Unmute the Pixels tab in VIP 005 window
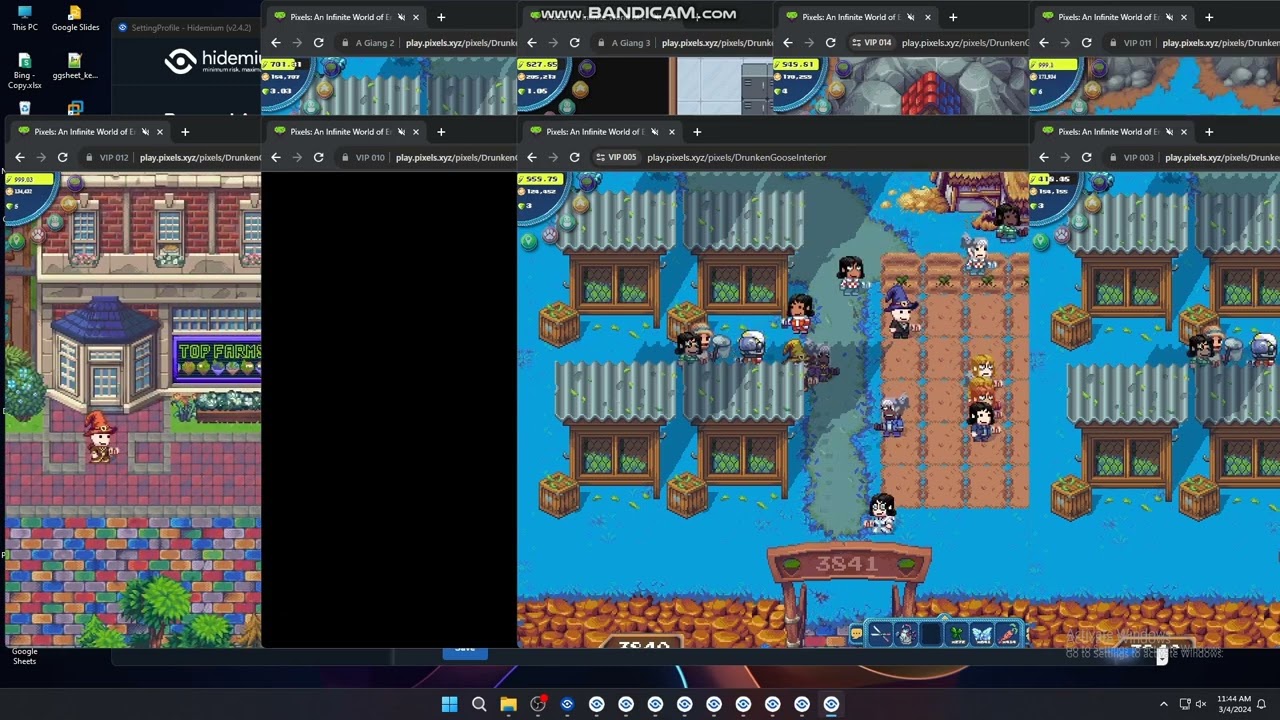1280x720 pixels. pyautogui.click(x=656, y=131)
